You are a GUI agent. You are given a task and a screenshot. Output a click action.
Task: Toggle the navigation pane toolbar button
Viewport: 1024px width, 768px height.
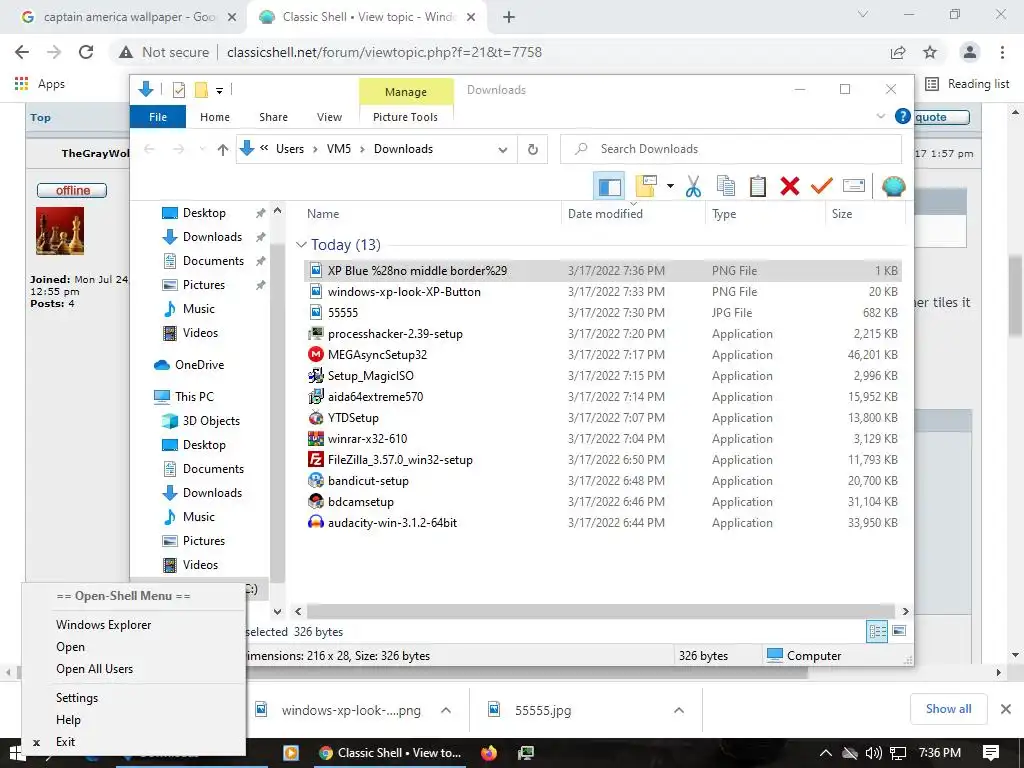609,186
